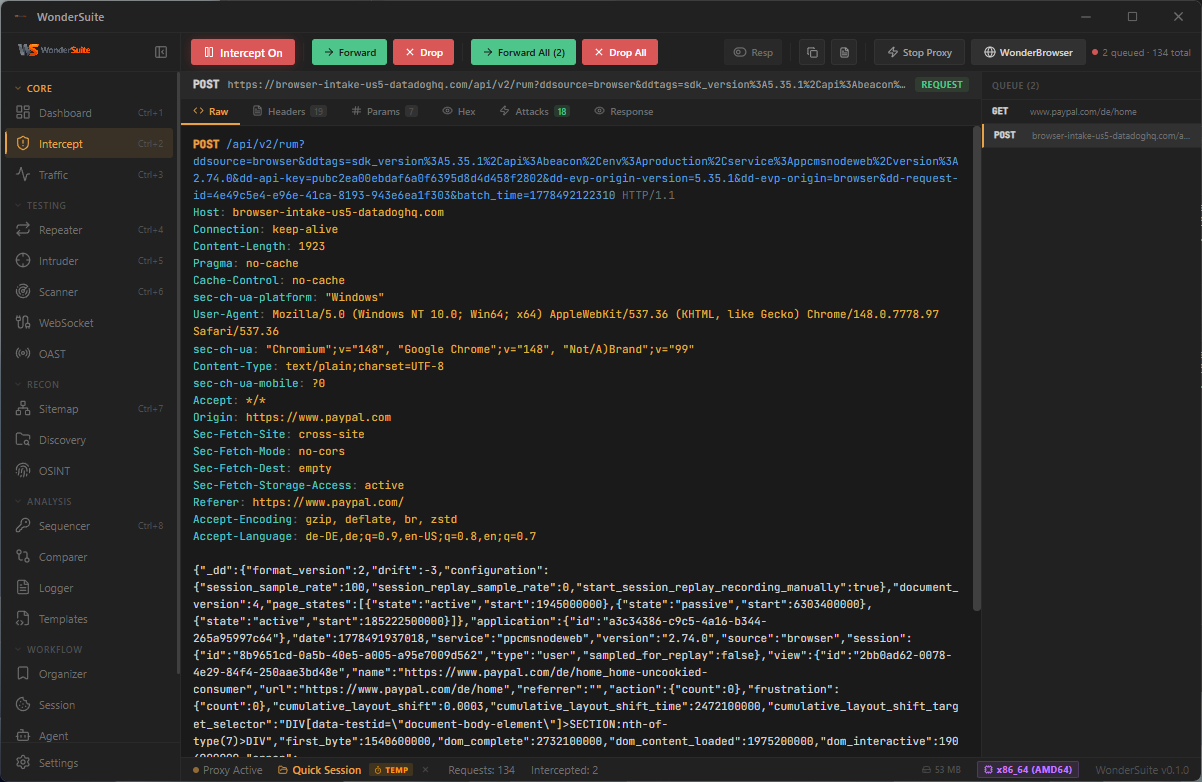This screenshot has height=782, width=1202.
Task: Click the Host header line in the editor
Action: pos(318,212)
